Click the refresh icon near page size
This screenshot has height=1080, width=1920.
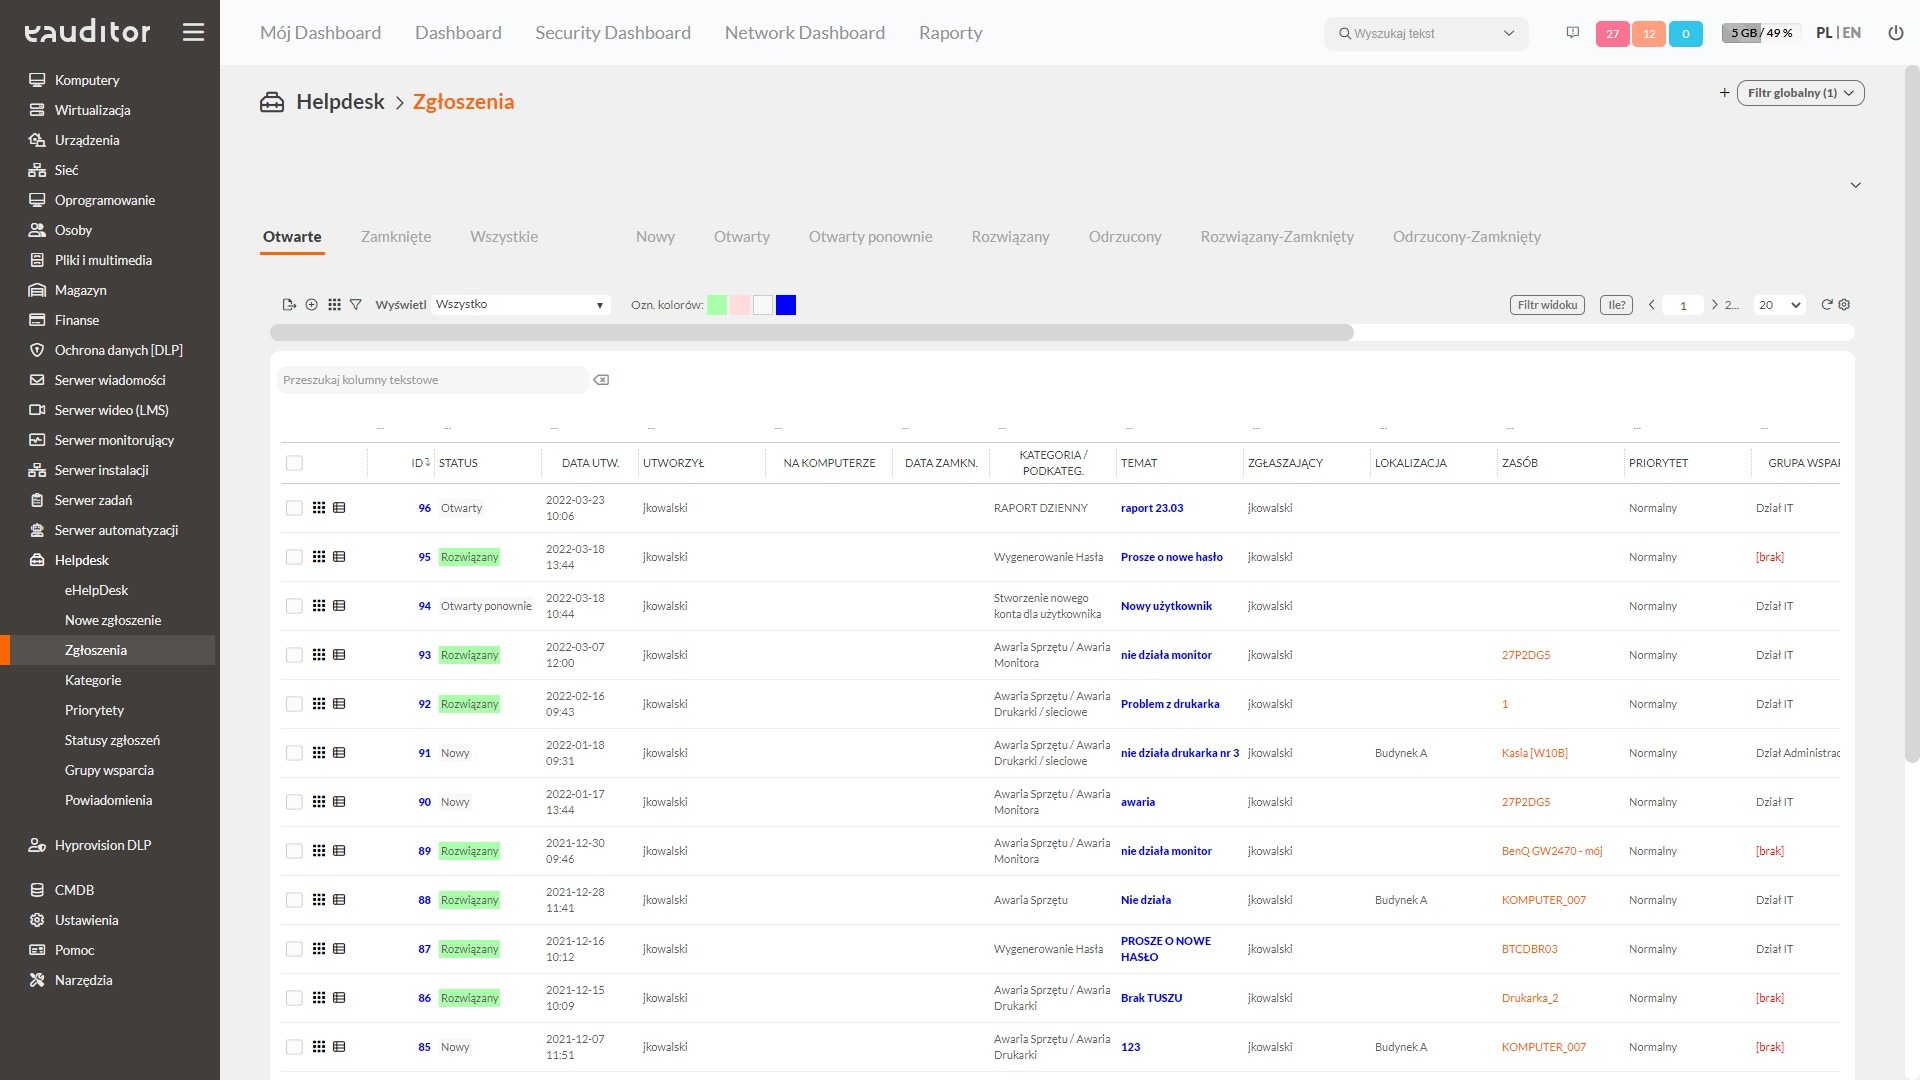[1826, 305]
